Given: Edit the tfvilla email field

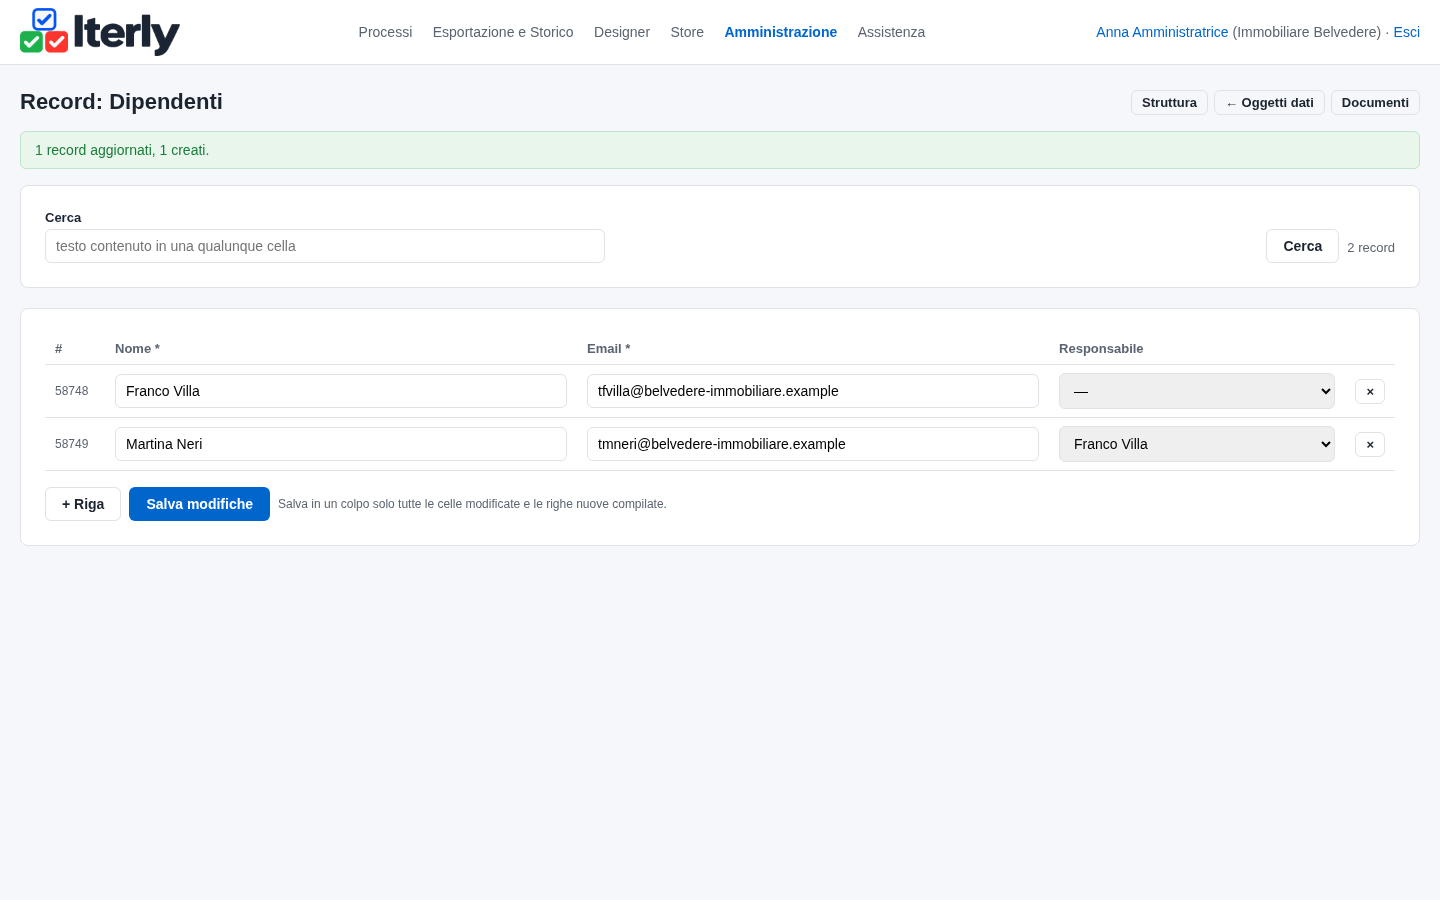Looking at the screenshot, I should 813,391.
